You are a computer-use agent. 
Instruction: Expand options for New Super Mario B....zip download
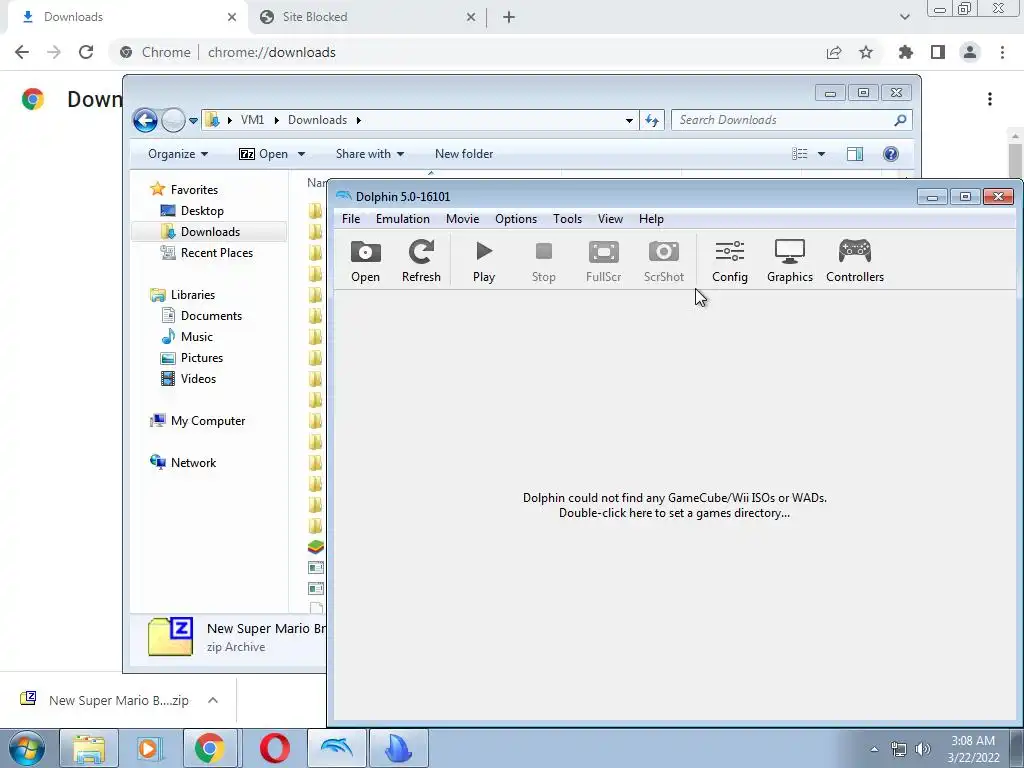coord(213,700)
